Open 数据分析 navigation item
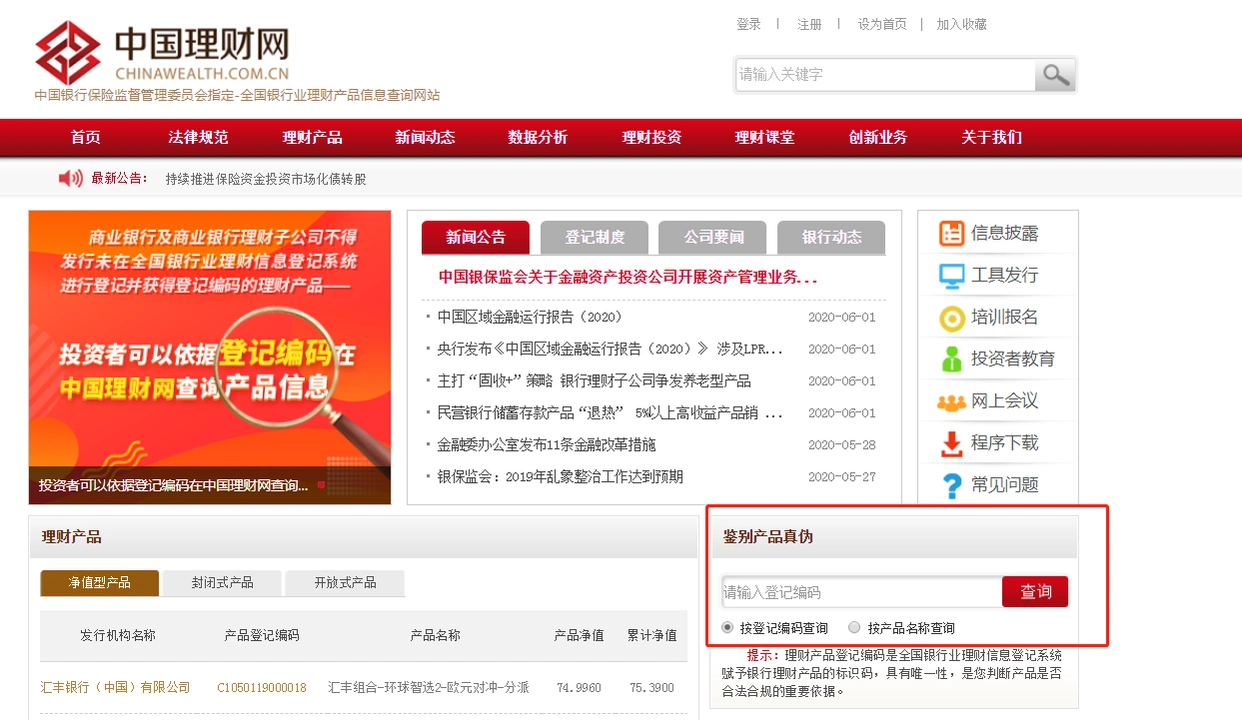 [538, 138]
